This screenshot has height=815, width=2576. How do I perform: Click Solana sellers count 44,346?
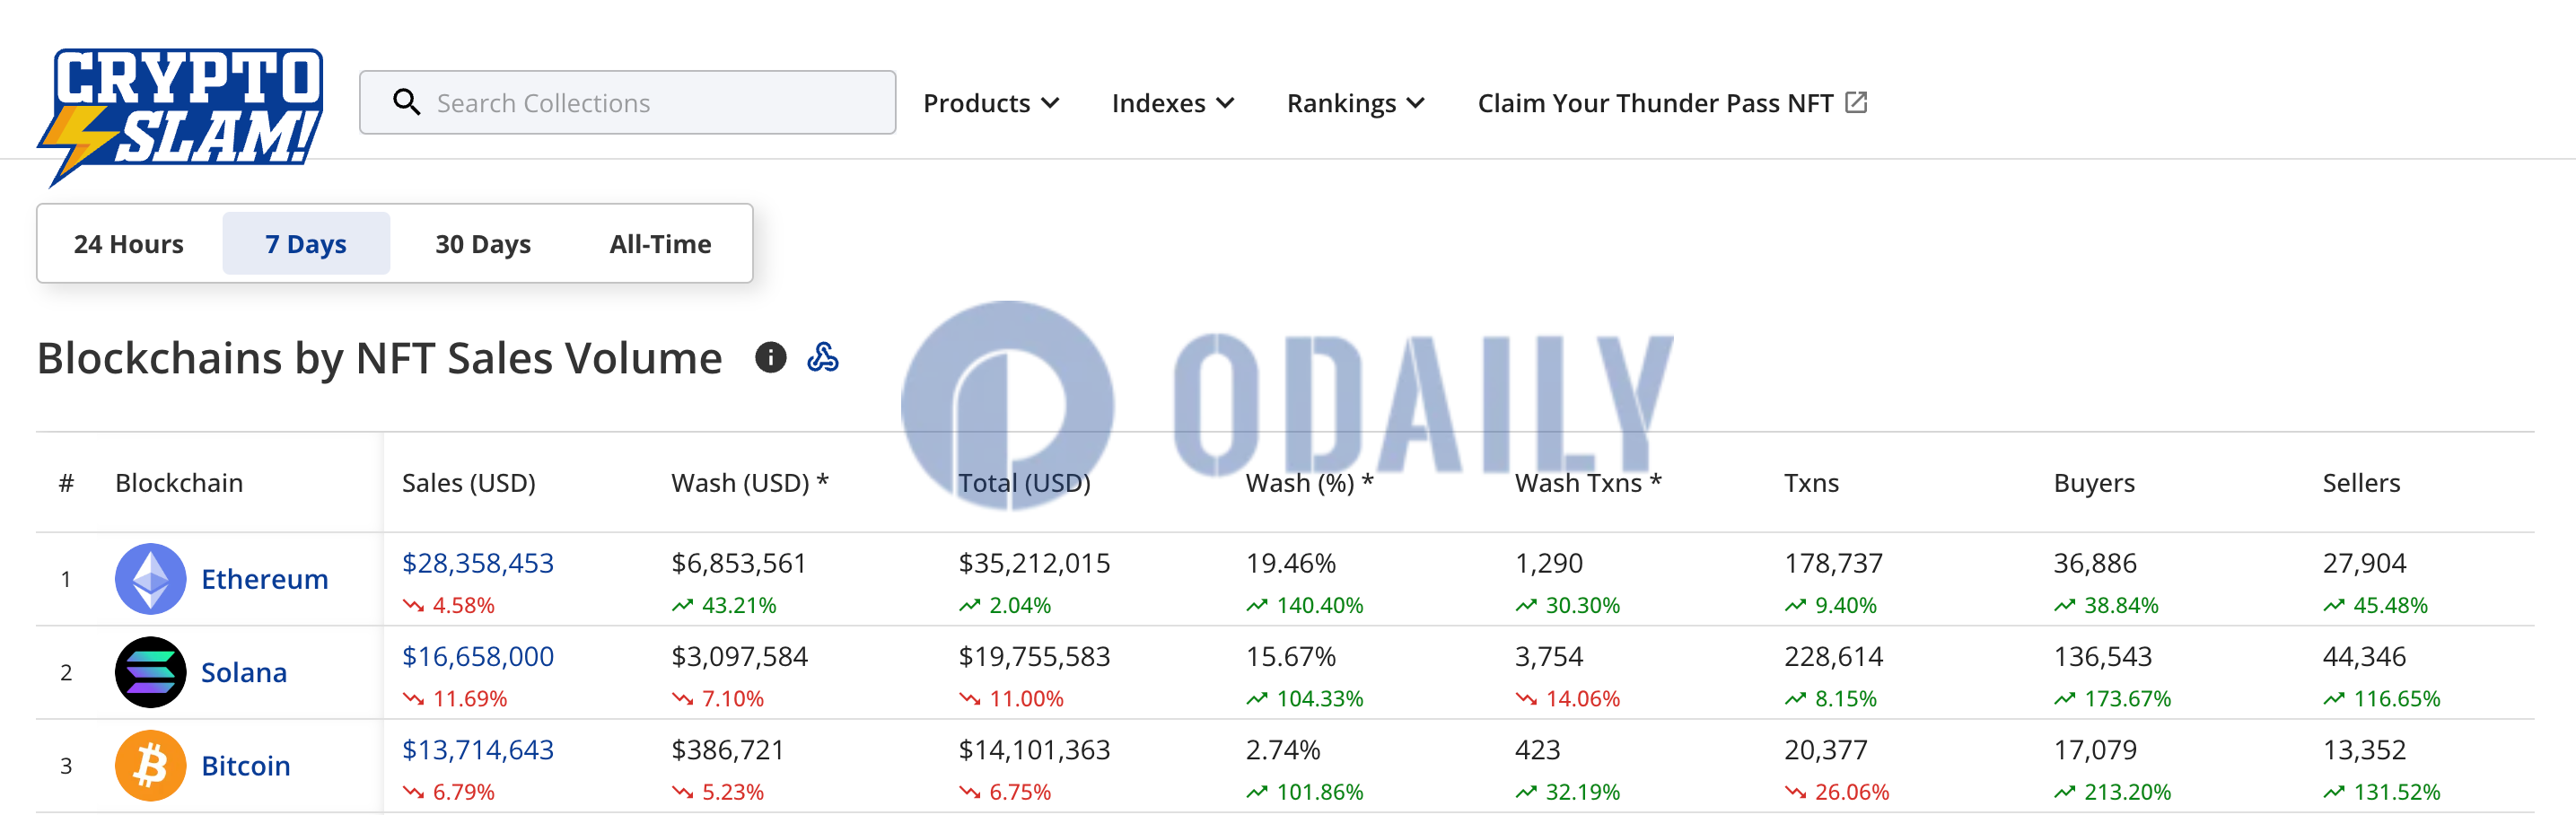(x=2364, y=656)
